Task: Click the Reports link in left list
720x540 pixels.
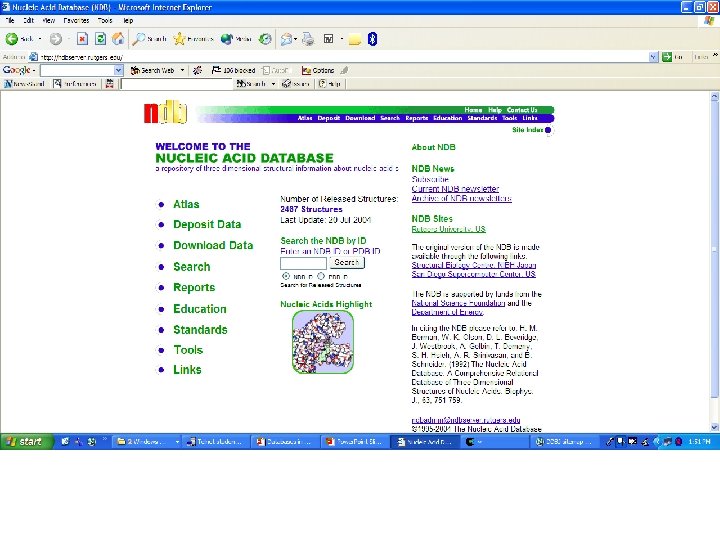Action: point(194,287)
